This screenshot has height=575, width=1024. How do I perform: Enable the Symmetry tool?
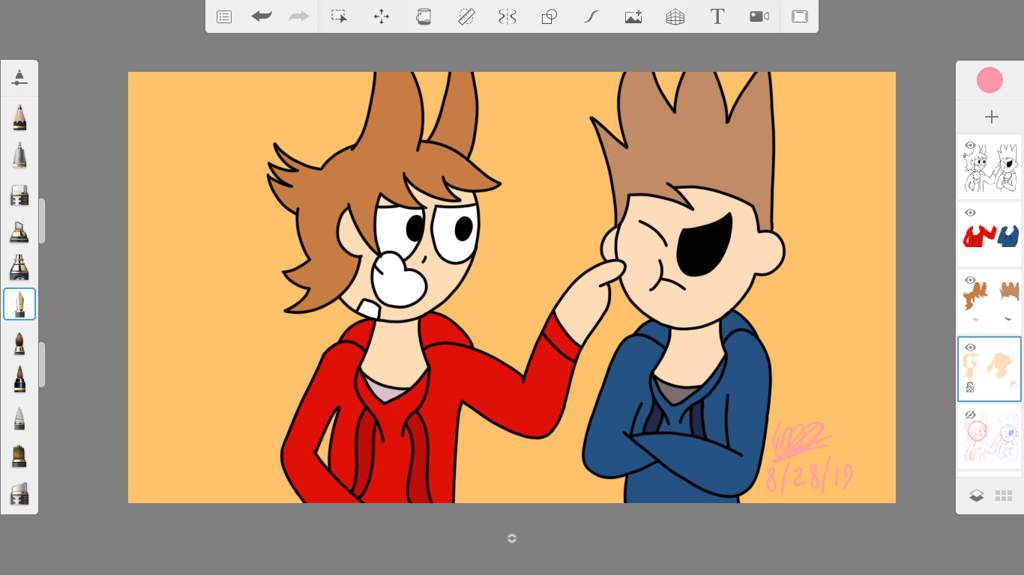tap(507, 16)
